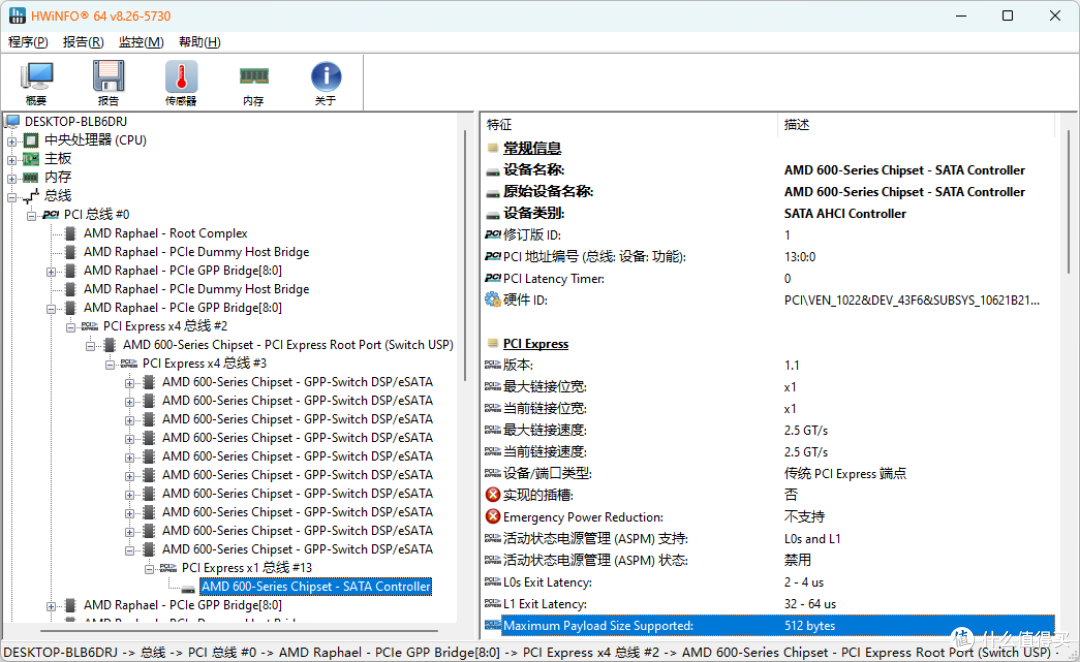Image resolution: width=1080 pixels, height=662 pixels.
Task: Click the tree panel horizontal scrollbar
Action: (x=239, y=630)
